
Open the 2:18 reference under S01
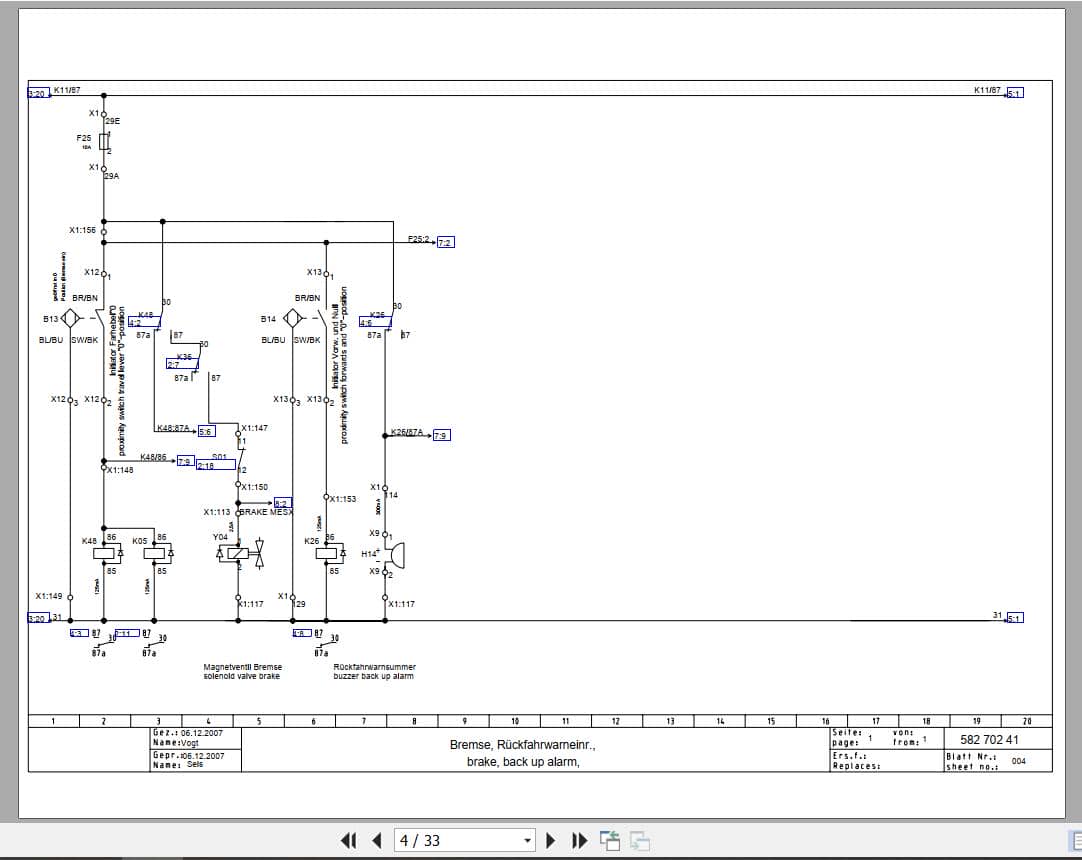tap(215, 465)
